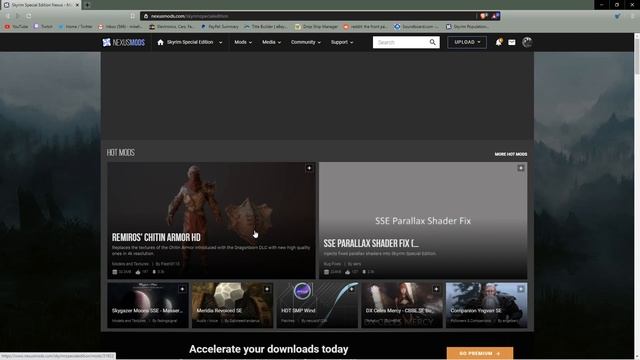Image resolution: width=640 pixels, height=360 pixels.
Task: Click the endorsements thumbs-up on Parallax Shader Fix
Action: pos(348,272)
